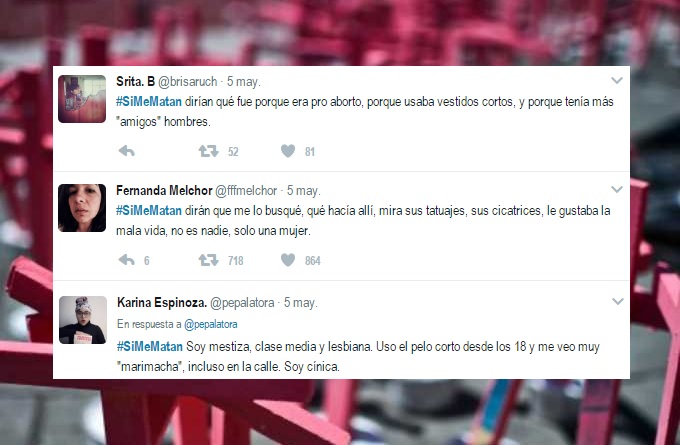Open options chevron on Fernanda Melchor's tweet

pos(617,189)
